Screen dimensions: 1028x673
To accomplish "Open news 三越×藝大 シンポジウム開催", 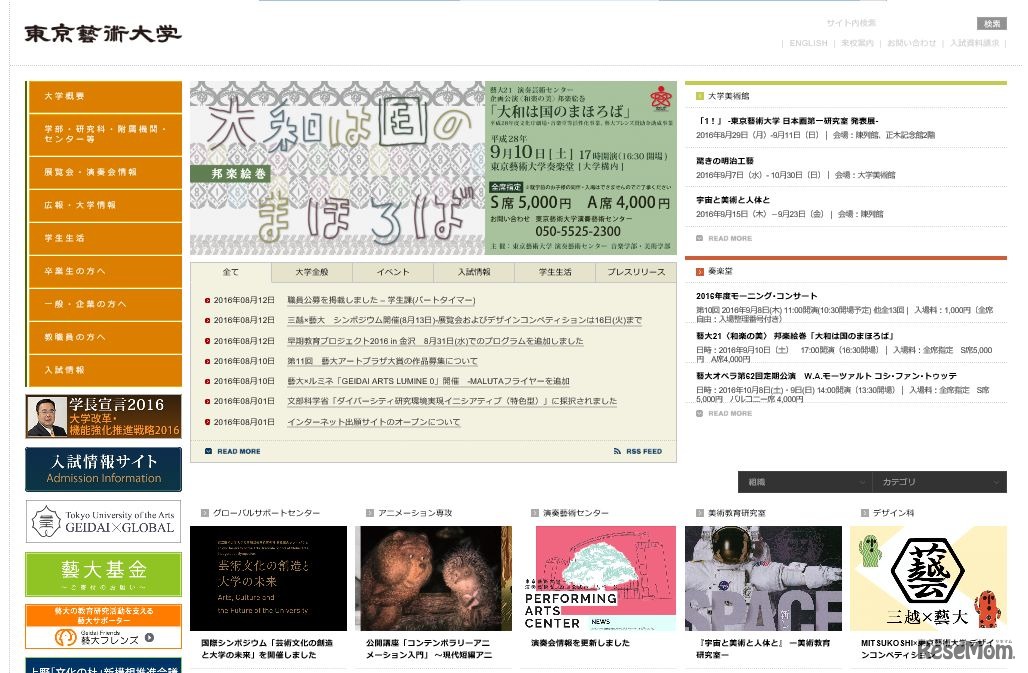I will tap(464, 320).
